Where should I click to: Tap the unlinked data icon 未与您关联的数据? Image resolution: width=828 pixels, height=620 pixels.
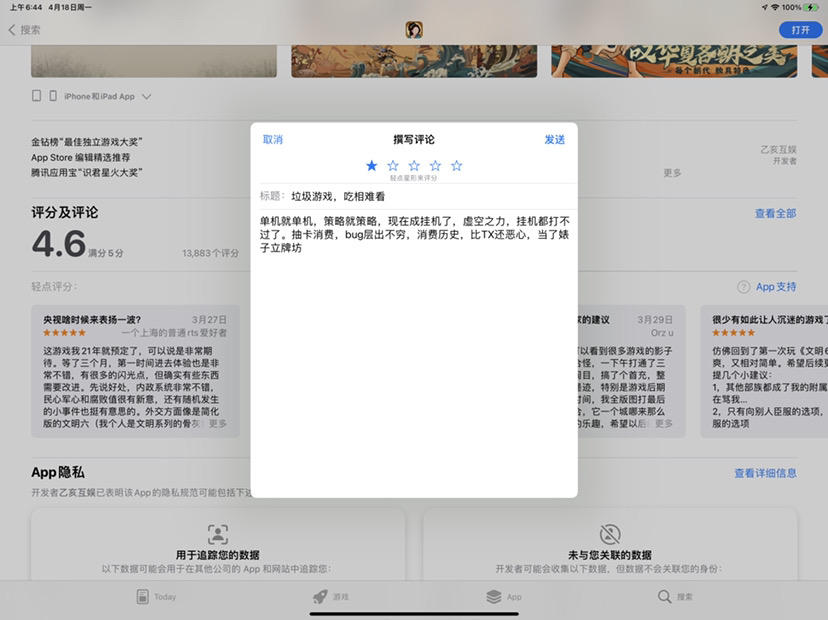[x=610, y=534]
